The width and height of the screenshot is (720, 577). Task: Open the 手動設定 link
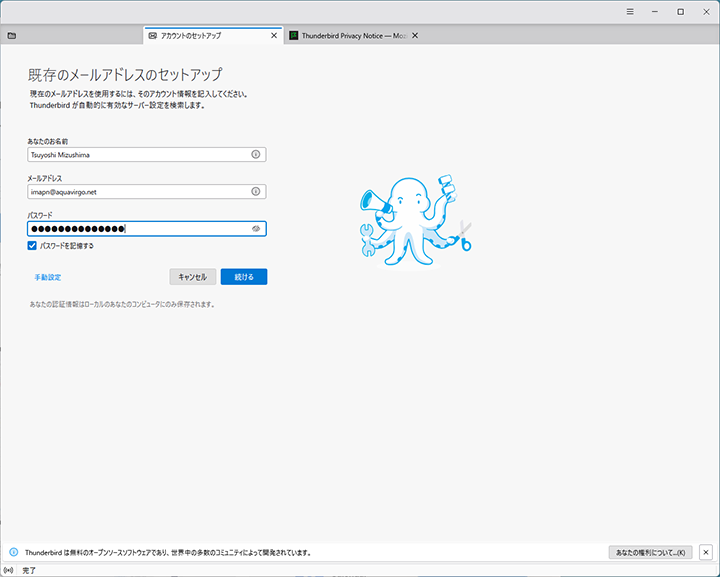coord(48,277)
